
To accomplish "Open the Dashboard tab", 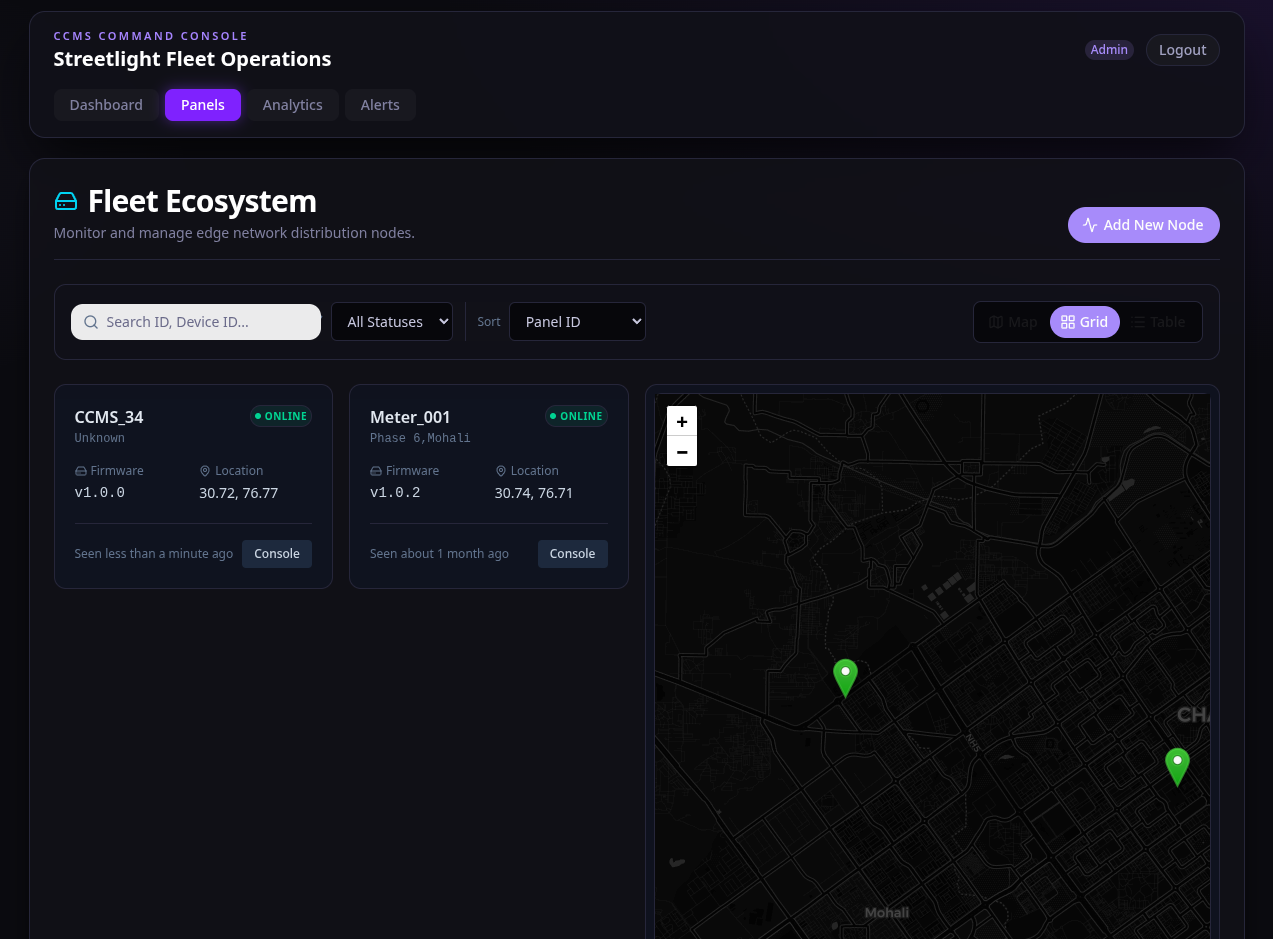I will (x=106, y=105).
